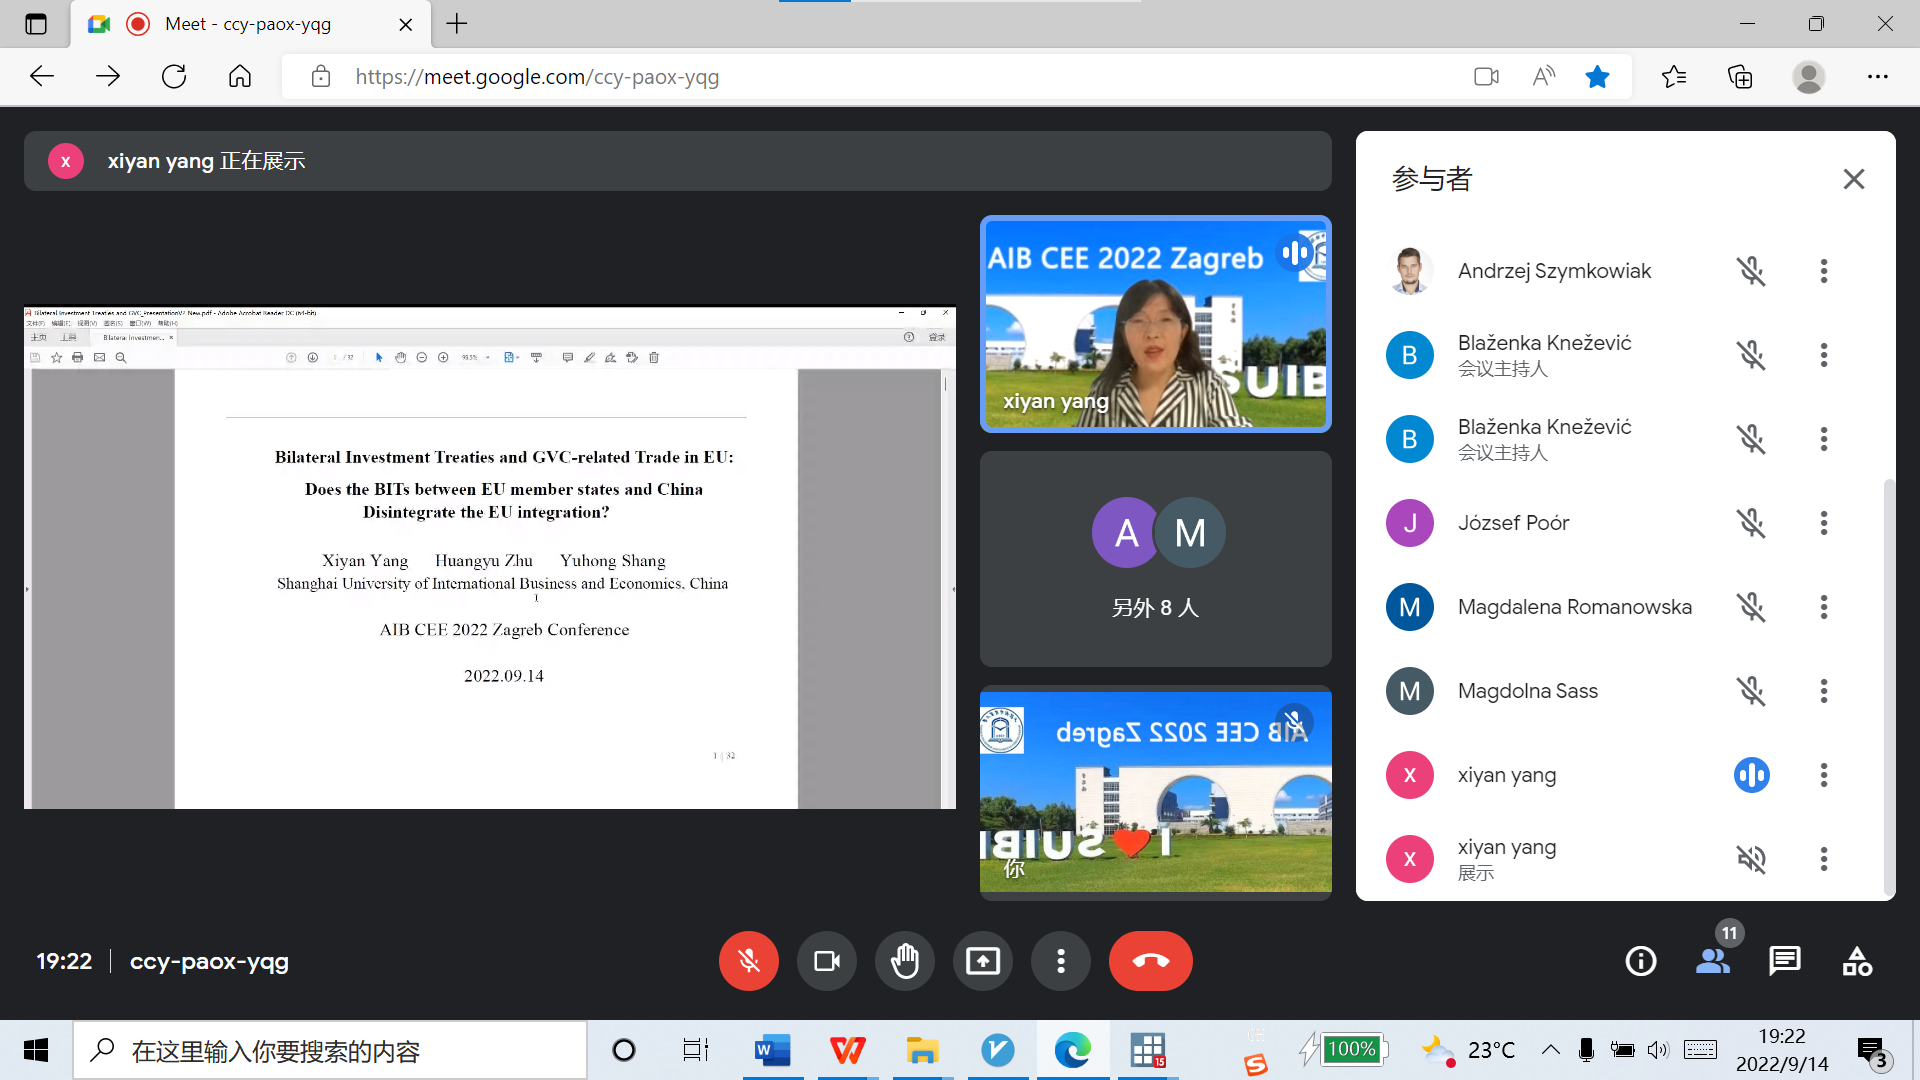Close the participants panel
The image size is (1920, 1080).
1853,179
